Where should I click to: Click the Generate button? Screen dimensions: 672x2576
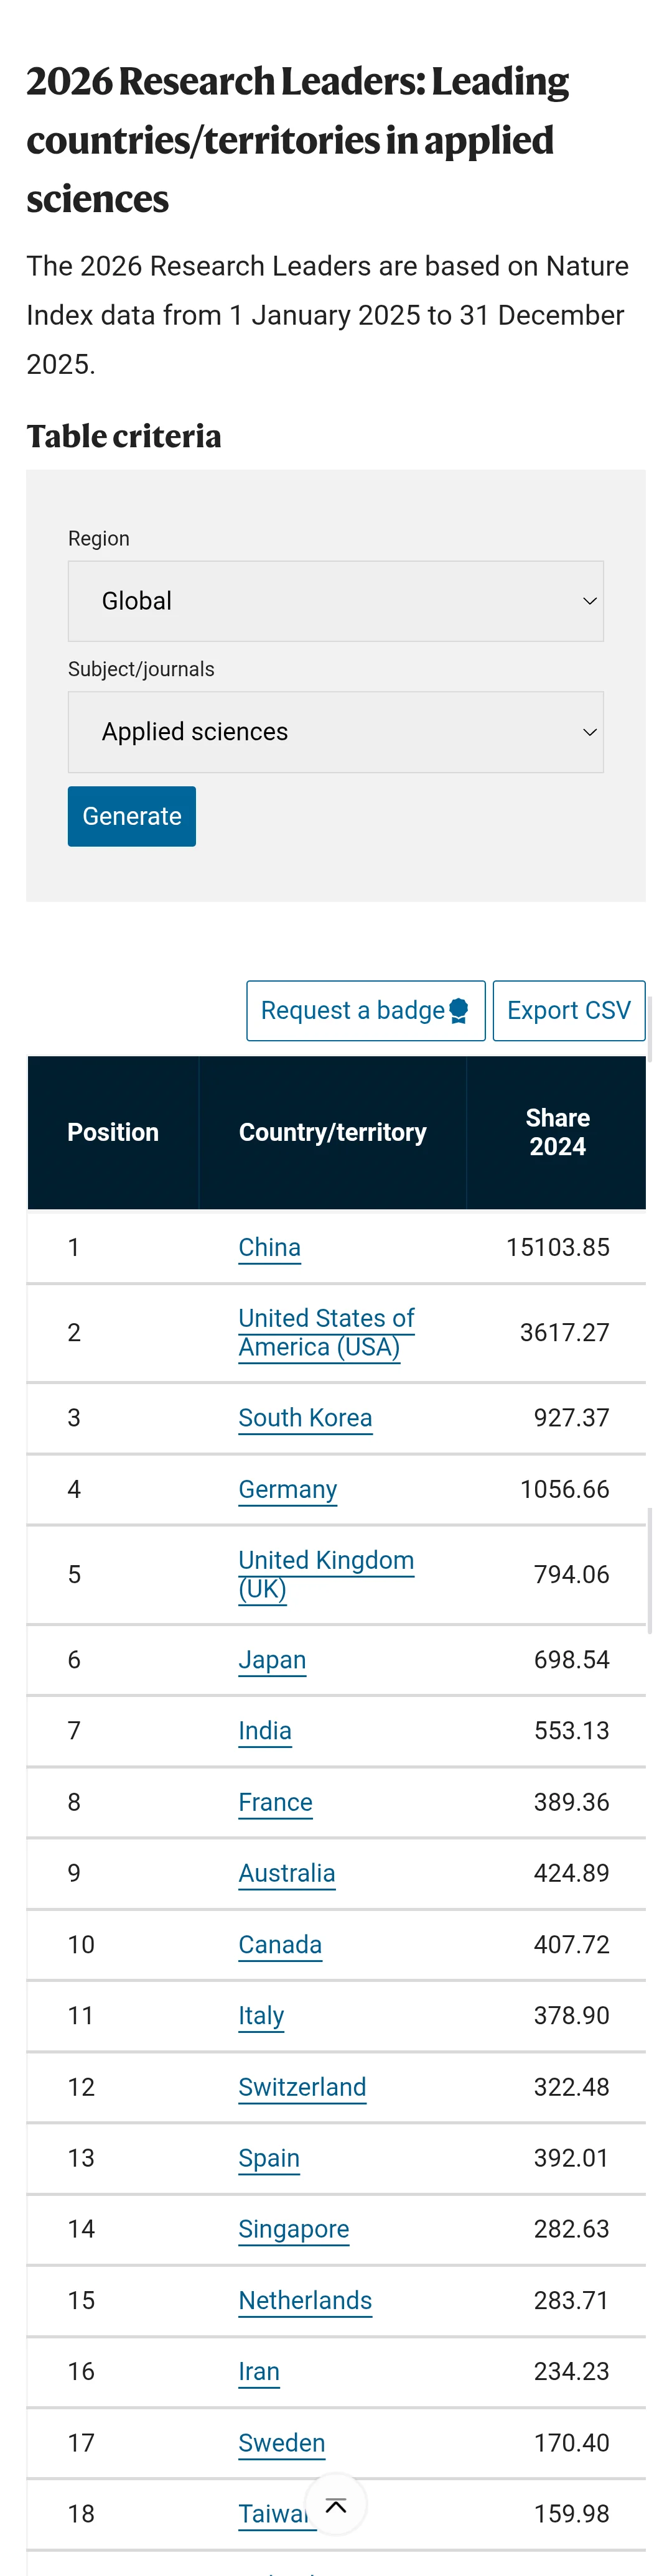[132, 816]
